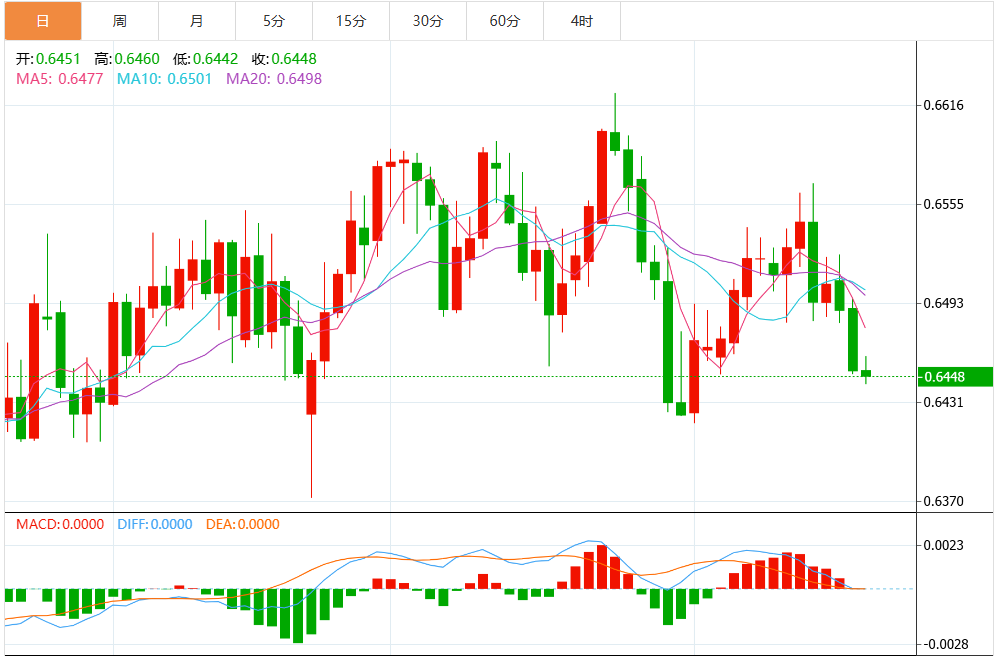Click the MA20: 0.6498 indicator label
Viewport: 1002px width, 656px height.
tap(274, 79)
